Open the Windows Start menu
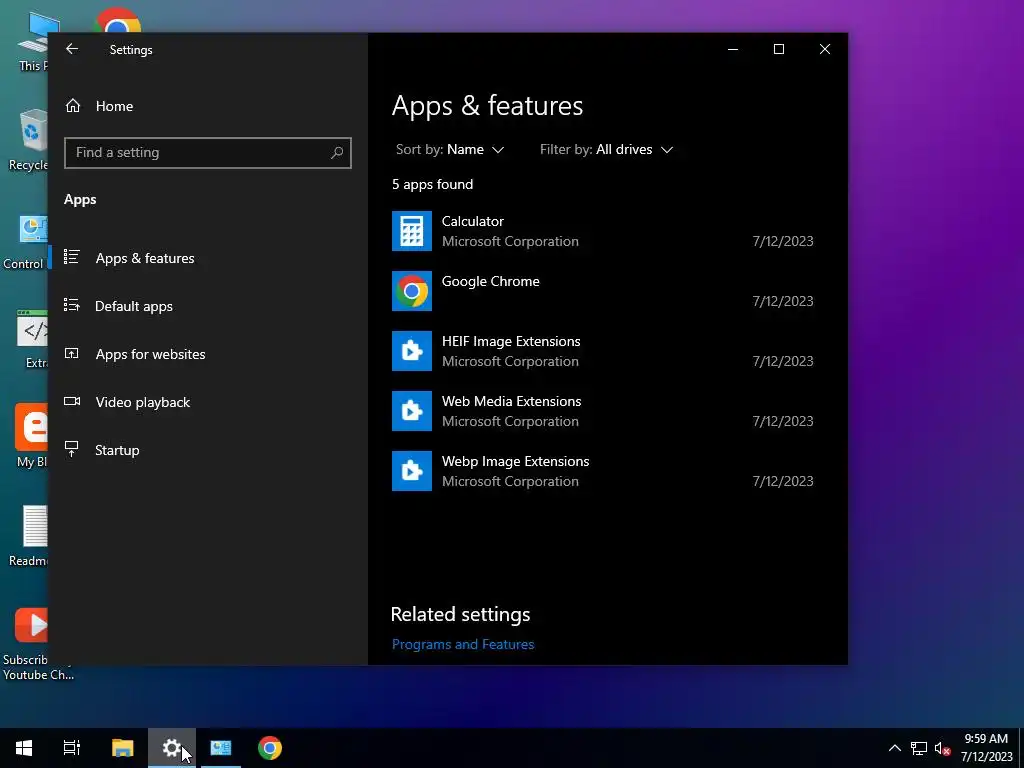The height and width of the screenshot is (768, 1024). tap(24, 748)
